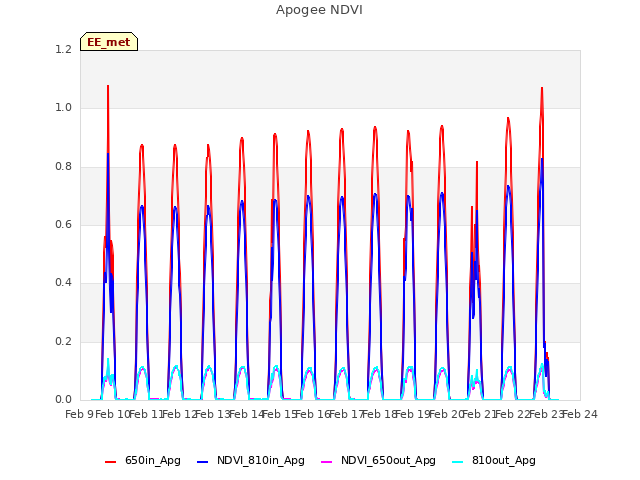Viewport: 640px width, 480px height.
Task: Click the red 650in_Apg legend swatch
Action: (x=111, y=462)
